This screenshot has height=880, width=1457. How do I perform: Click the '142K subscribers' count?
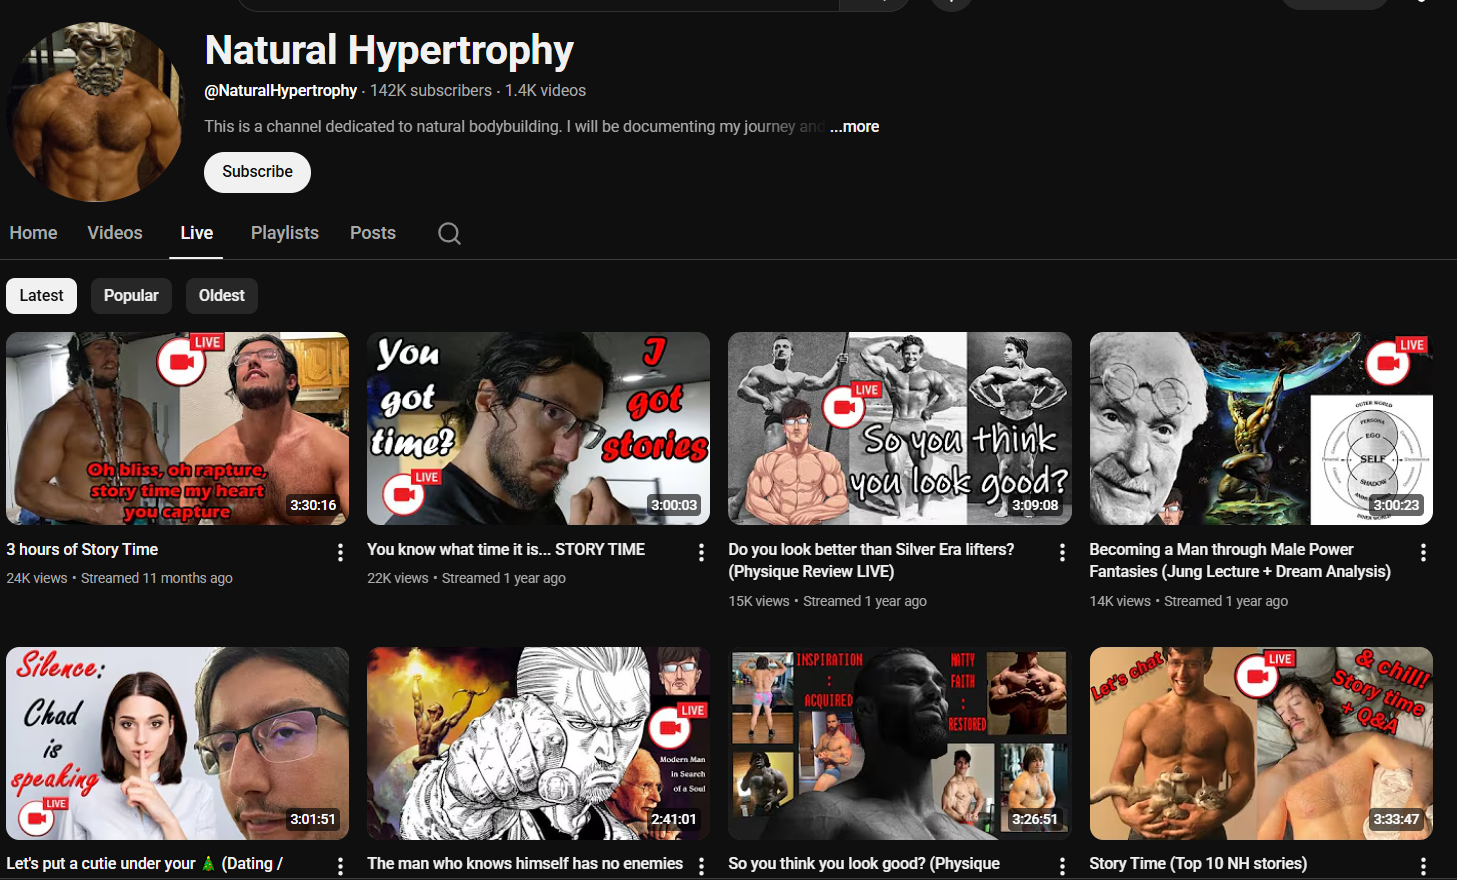coord(431,90)
